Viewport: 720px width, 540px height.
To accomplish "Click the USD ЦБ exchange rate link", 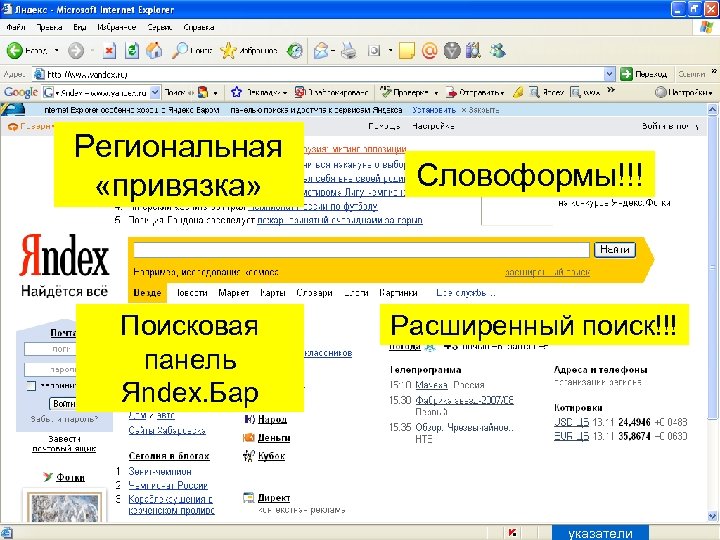I will click(x=571, y=422).
